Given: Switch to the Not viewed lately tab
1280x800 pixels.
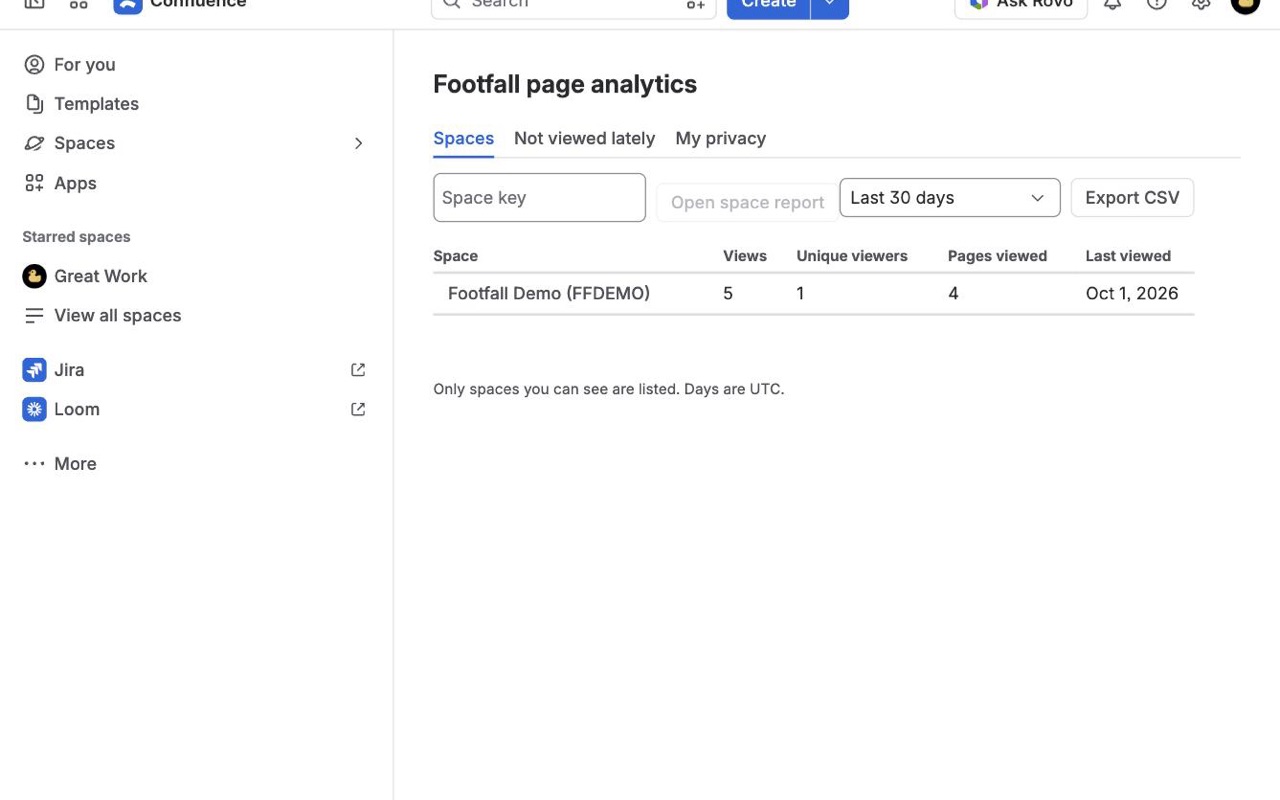Looking at the screenshot, I should point(584,138).
